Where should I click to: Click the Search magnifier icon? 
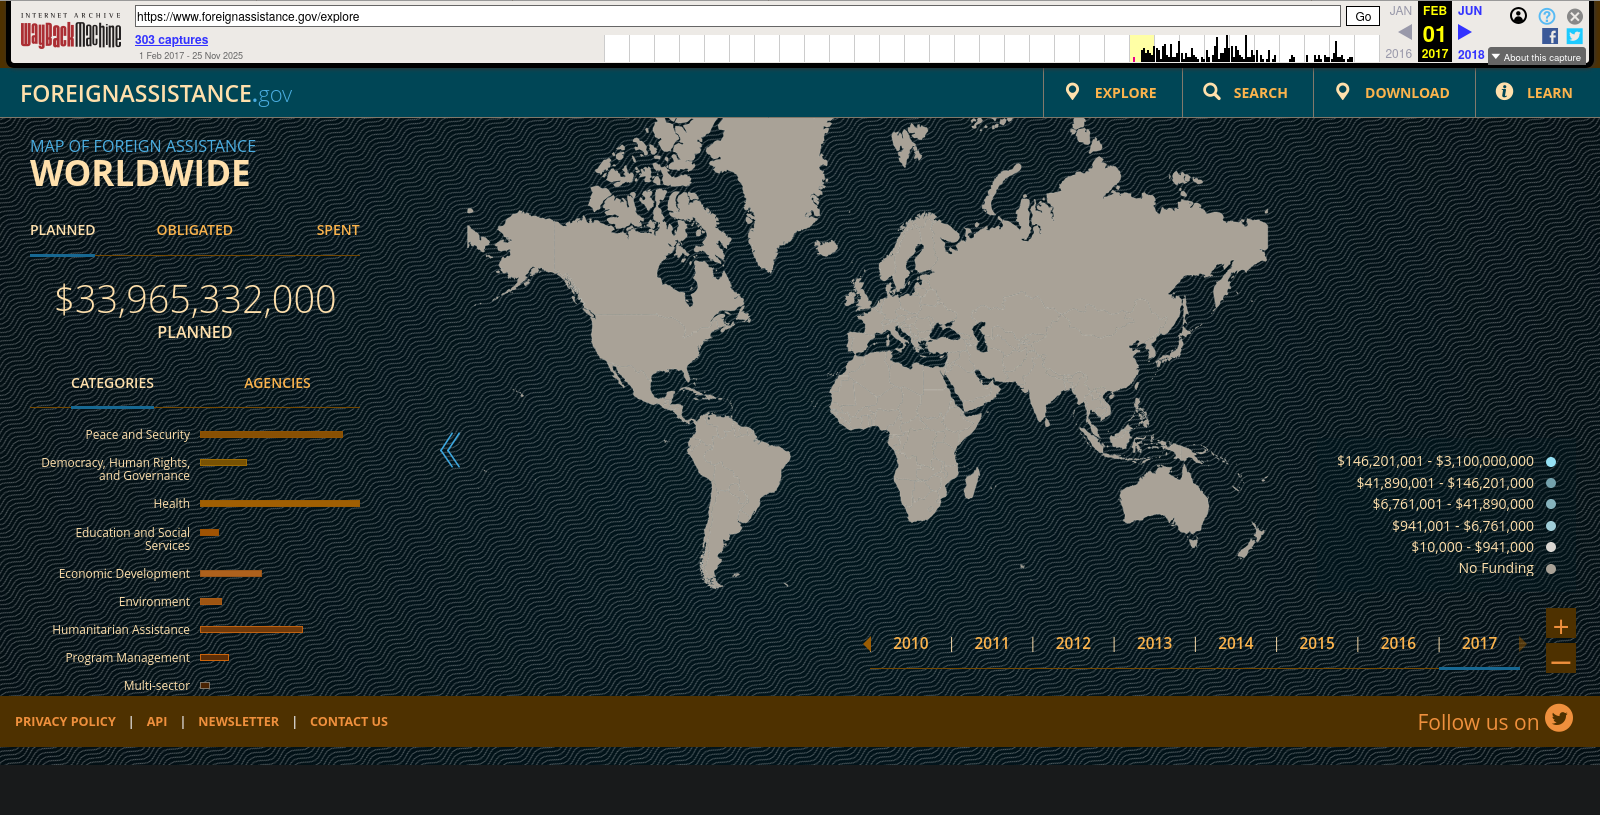coord(1211,92)
